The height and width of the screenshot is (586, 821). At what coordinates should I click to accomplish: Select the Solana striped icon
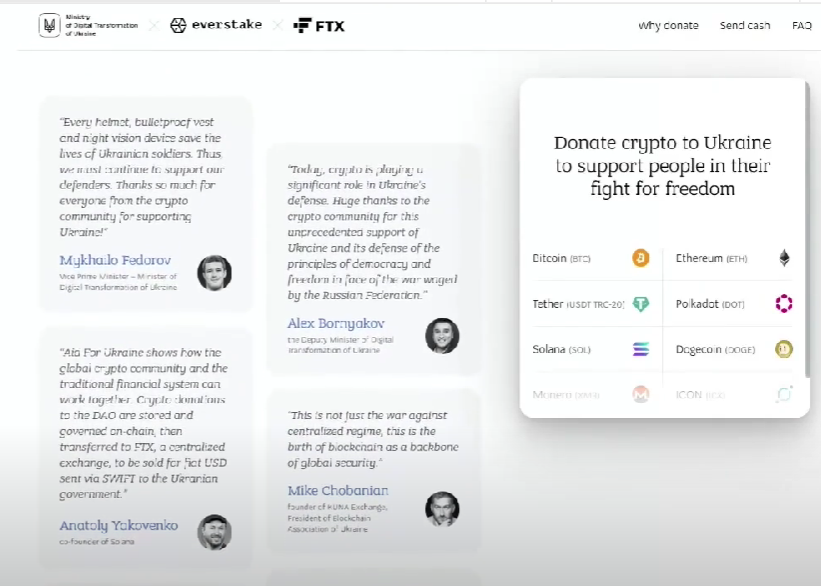pyautogui.click(x=641, y=349)
